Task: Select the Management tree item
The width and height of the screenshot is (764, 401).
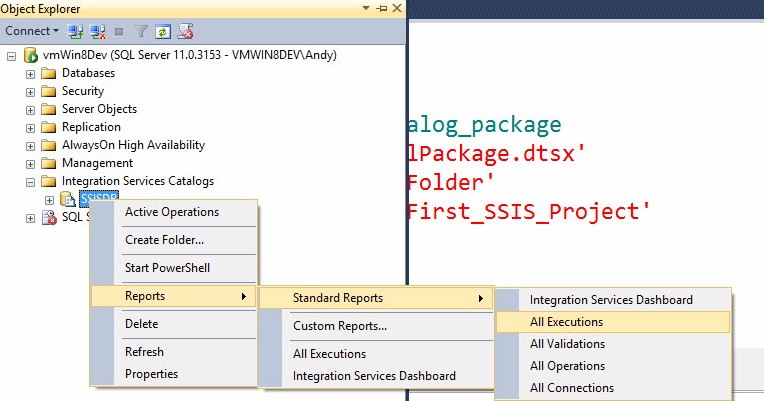Action: pyautogui.click(x=97, y=163)
